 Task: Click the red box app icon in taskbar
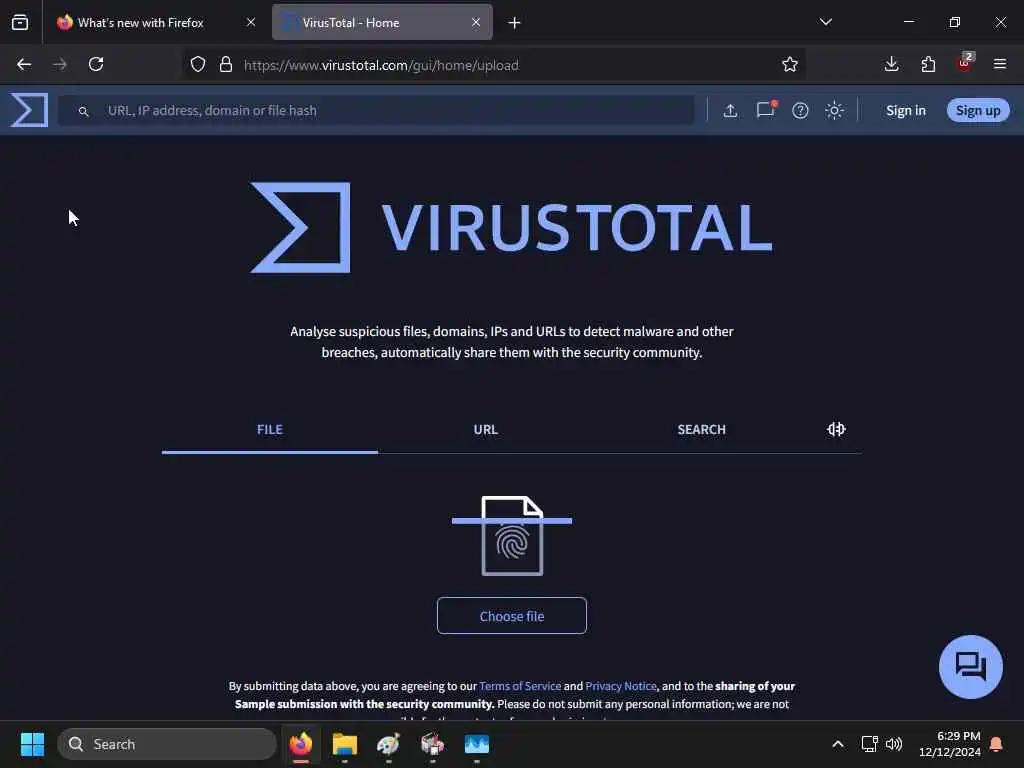432,744
